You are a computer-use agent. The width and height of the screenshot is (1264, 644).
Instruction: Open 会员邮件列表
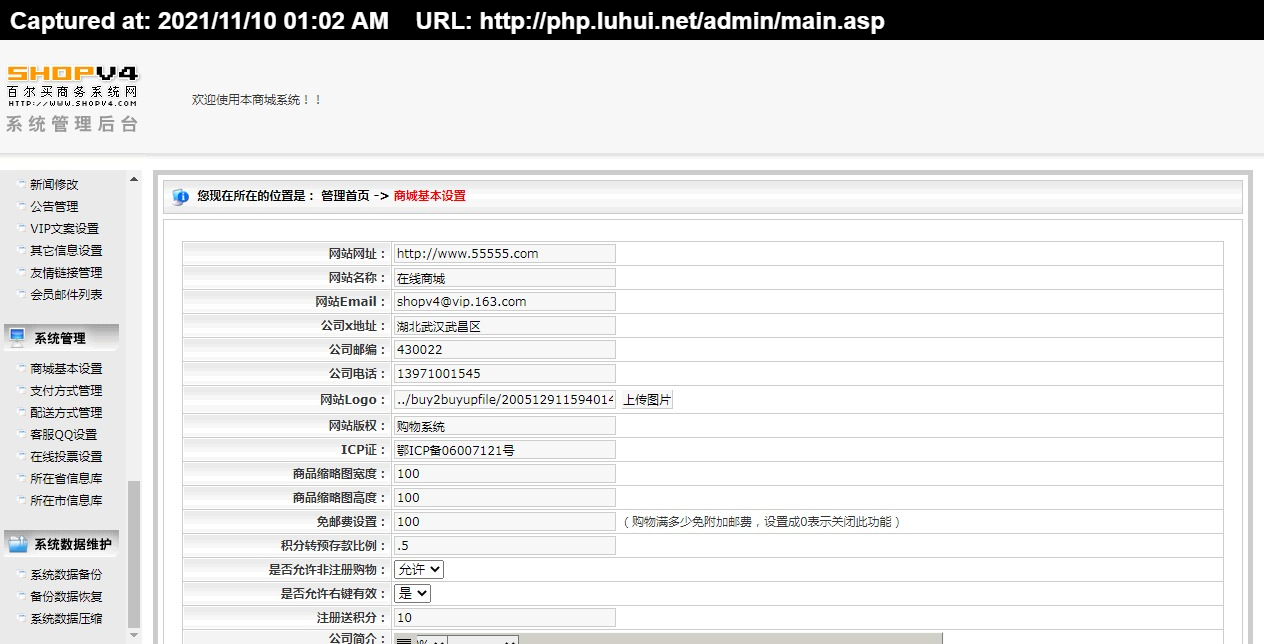(x=66, y=294)
